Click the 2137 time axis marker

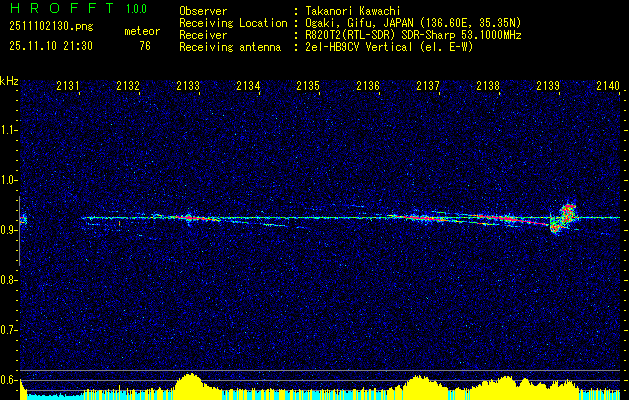(428, 86)
